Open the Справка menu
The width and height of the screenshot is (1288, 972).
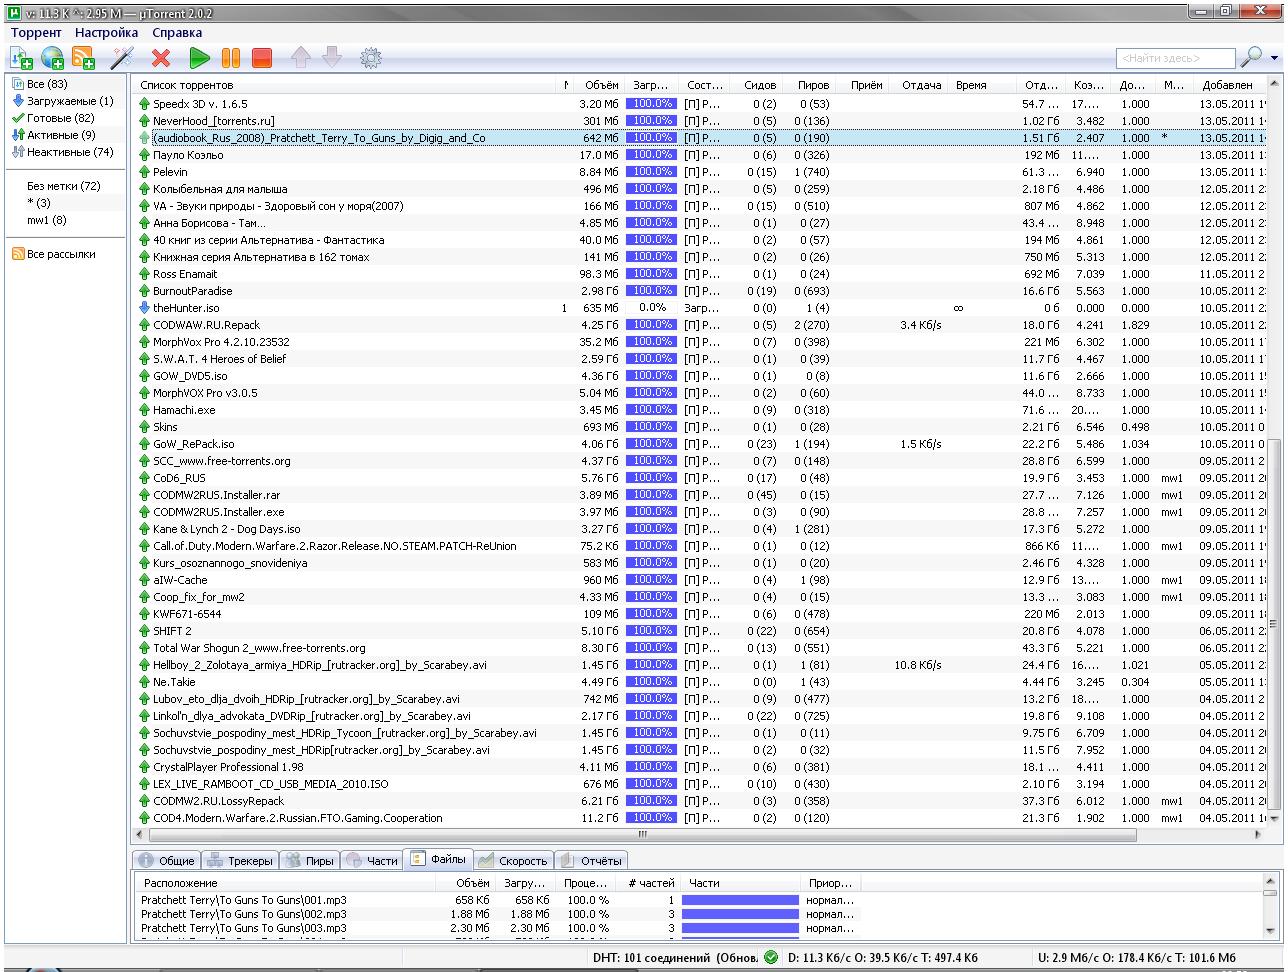pos(177,33)
